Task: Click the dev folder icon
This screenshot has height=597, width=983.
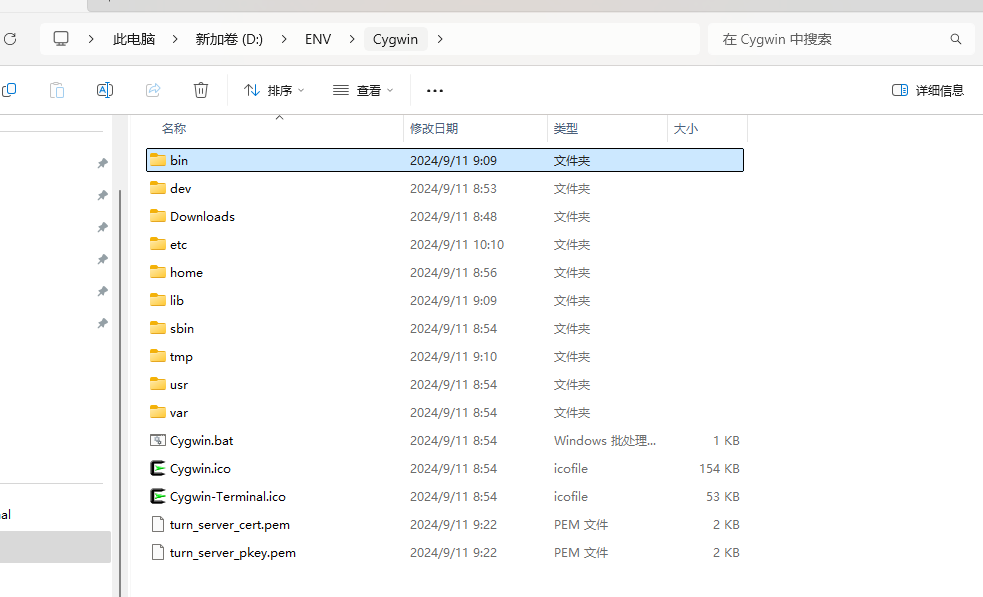Action: click(158, 188)
